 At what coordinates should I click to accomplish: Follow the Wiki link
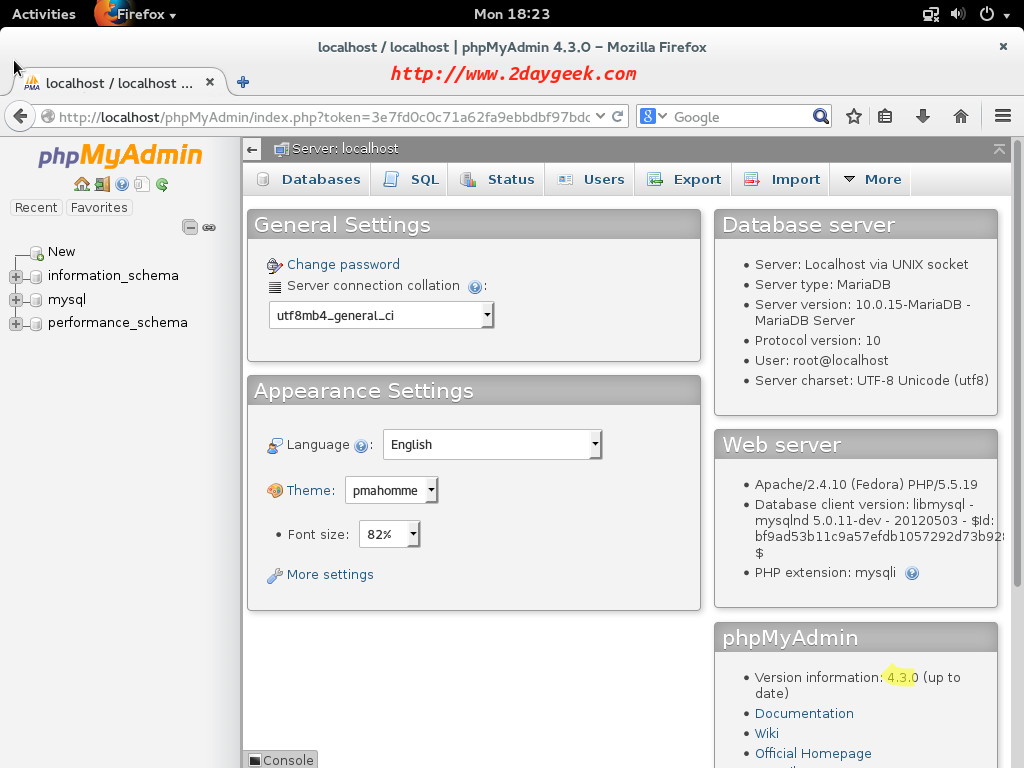767,733
